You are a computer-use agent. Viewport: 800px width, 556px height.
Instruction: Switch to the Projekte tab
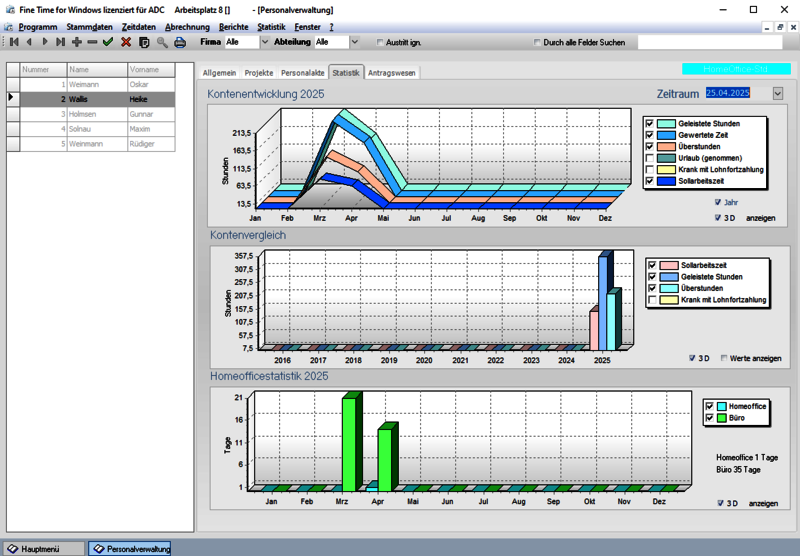point(259,73)
